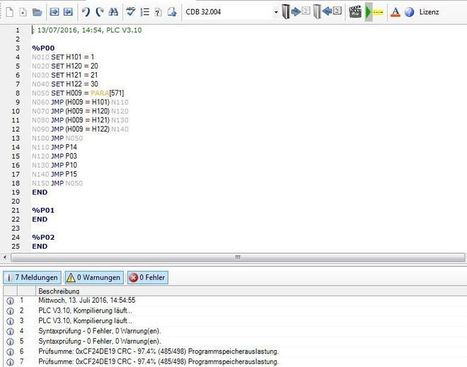Click line 'JMP (H009 = H120) N120'
The height and width of the screenshot is (367, 467).
click(x=80, y=111)
